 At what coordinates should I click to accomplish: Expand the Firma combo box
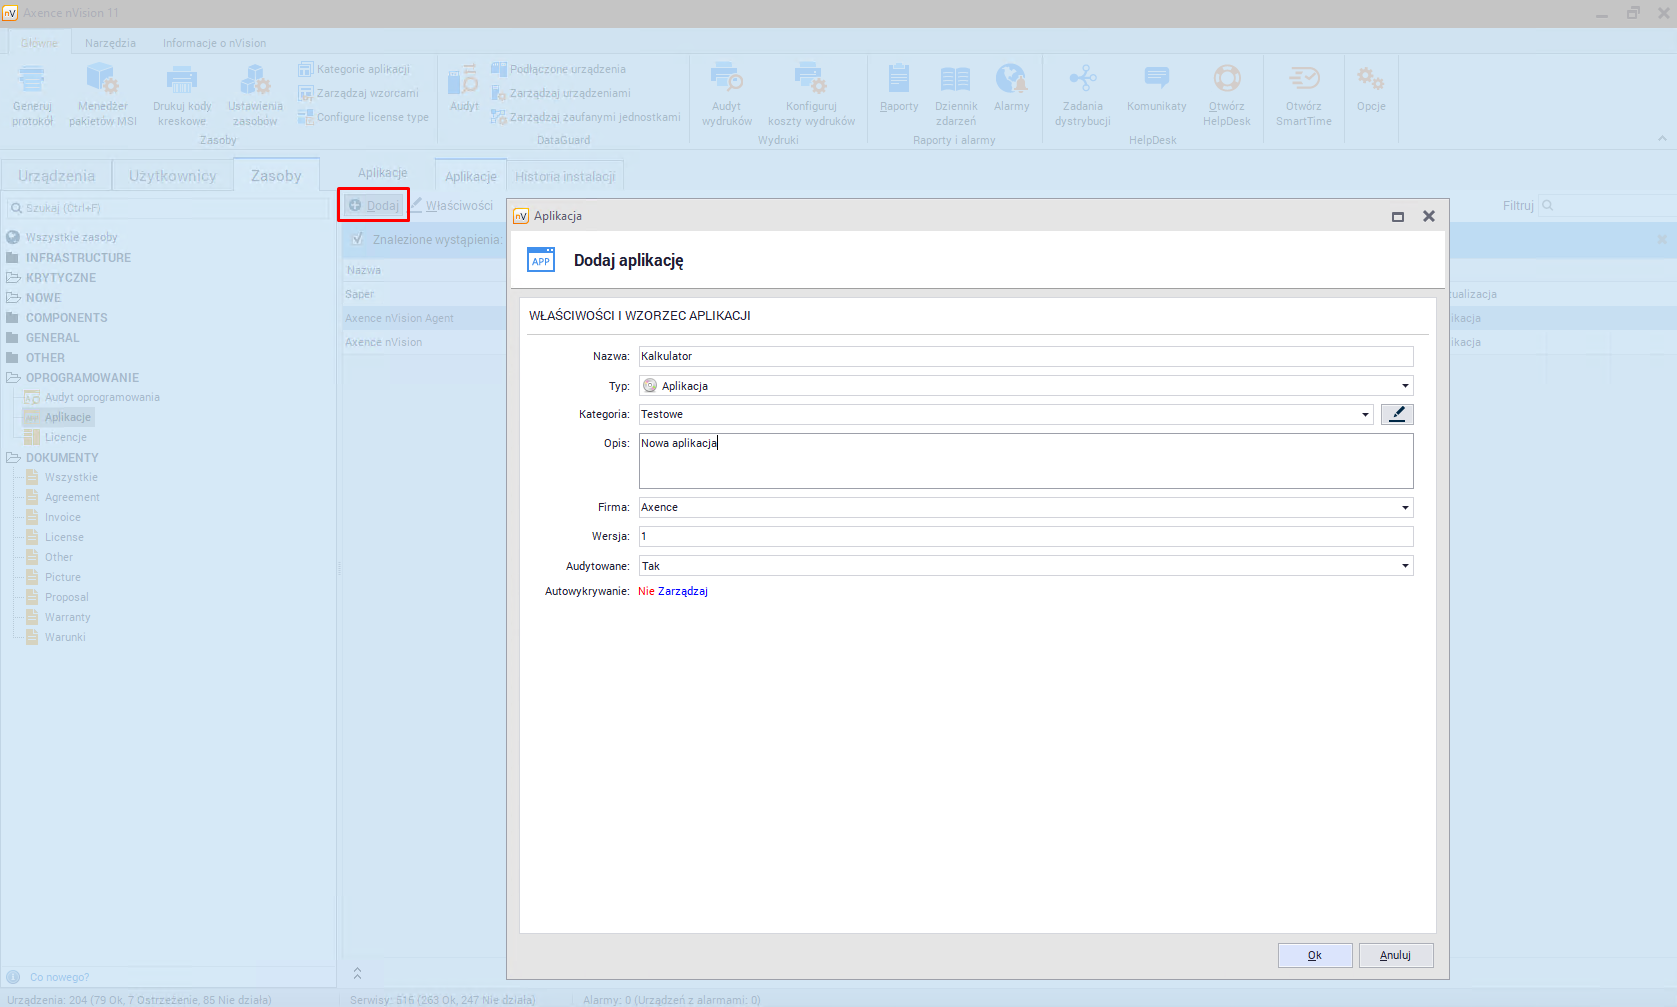(x=1404, y=508)
